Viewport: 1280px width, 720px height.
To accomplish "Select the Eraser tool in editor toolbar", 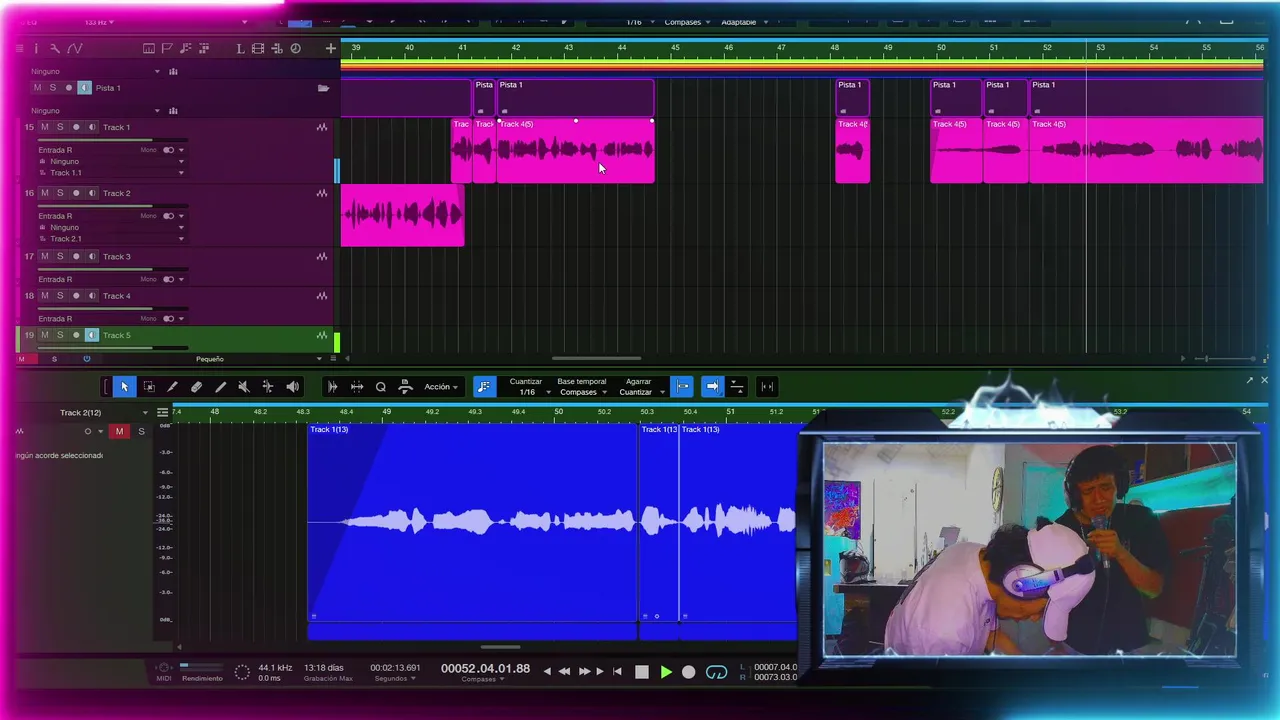I will [x=196, y=387].
